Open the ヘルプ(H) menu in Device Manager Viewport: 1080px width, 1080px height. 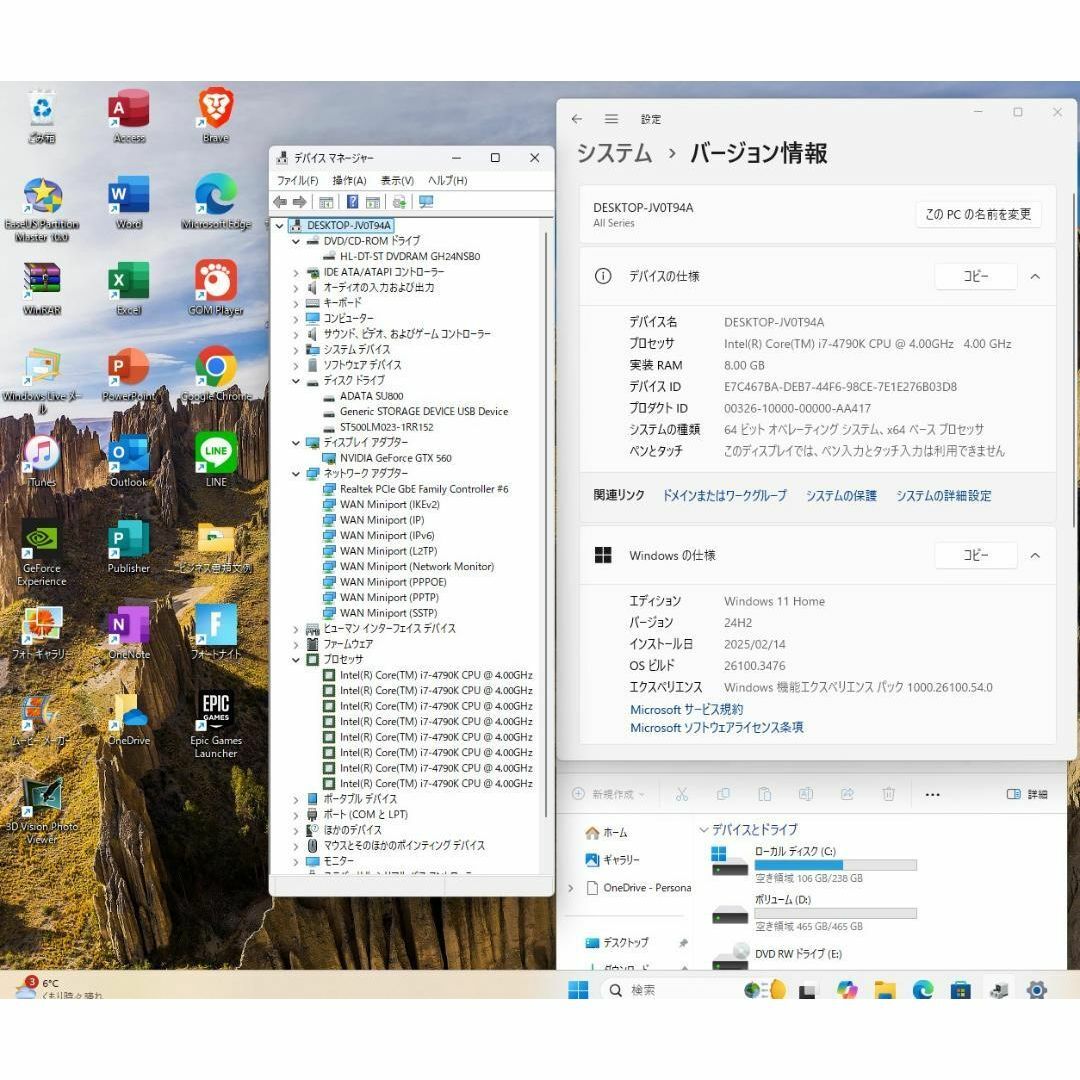click(448, 180)
